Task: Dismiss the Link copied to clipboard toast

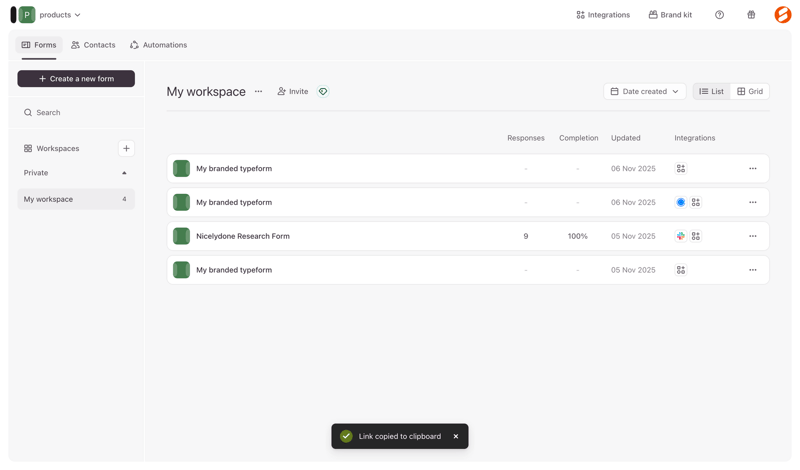Action: tap(456, 436)
